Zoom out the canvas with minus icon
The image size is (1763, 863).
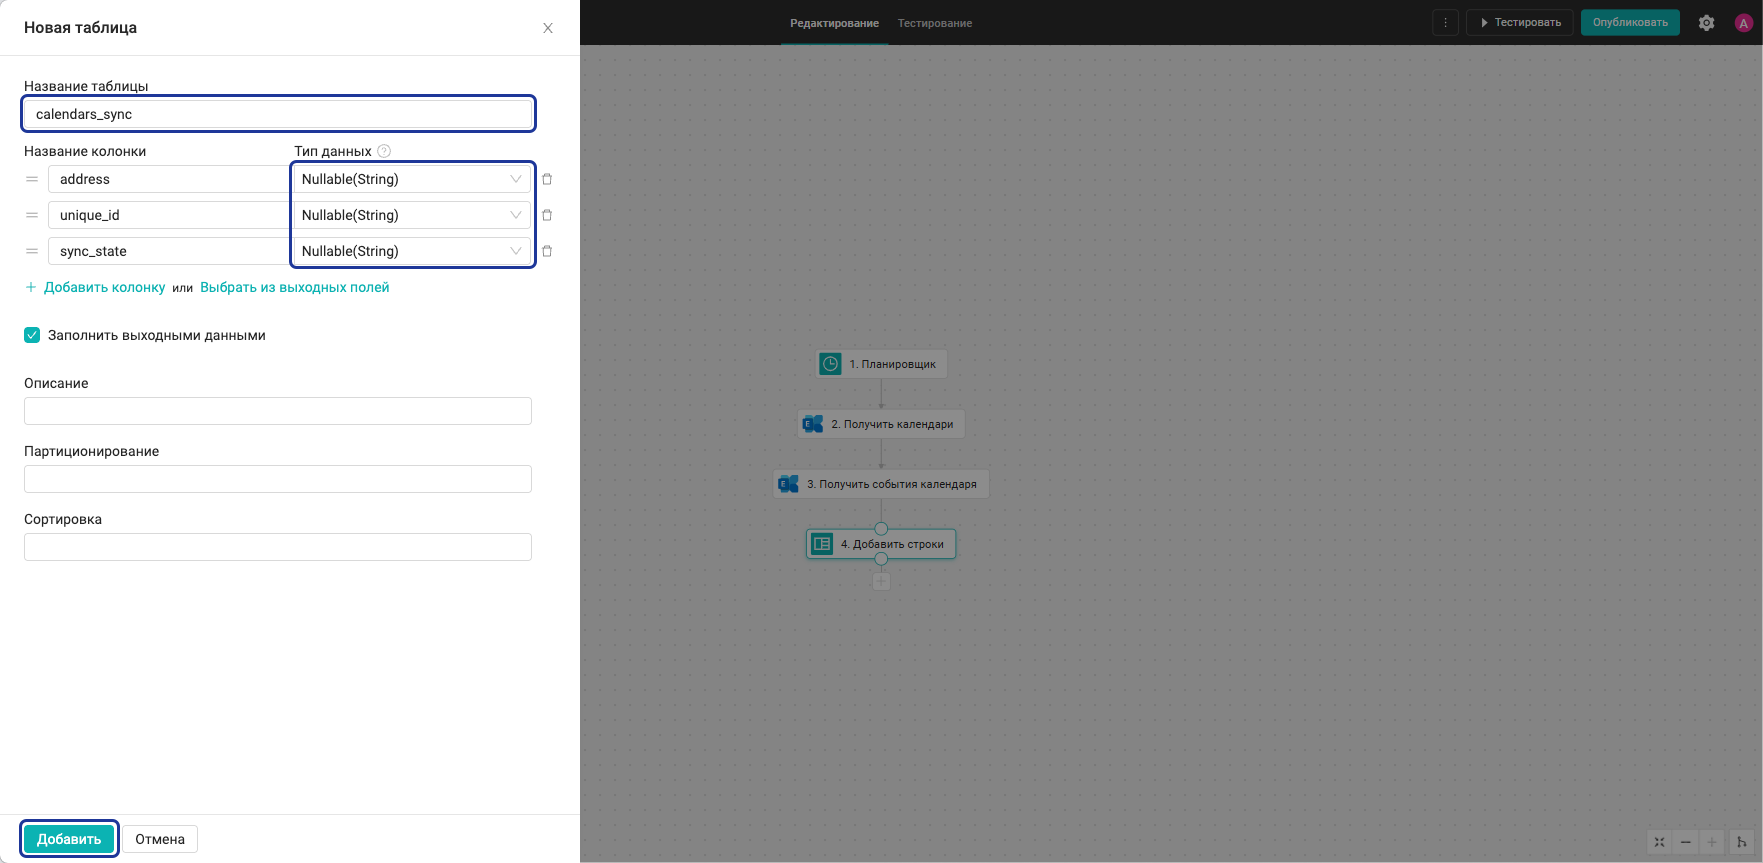click(x=1686, y=842)
